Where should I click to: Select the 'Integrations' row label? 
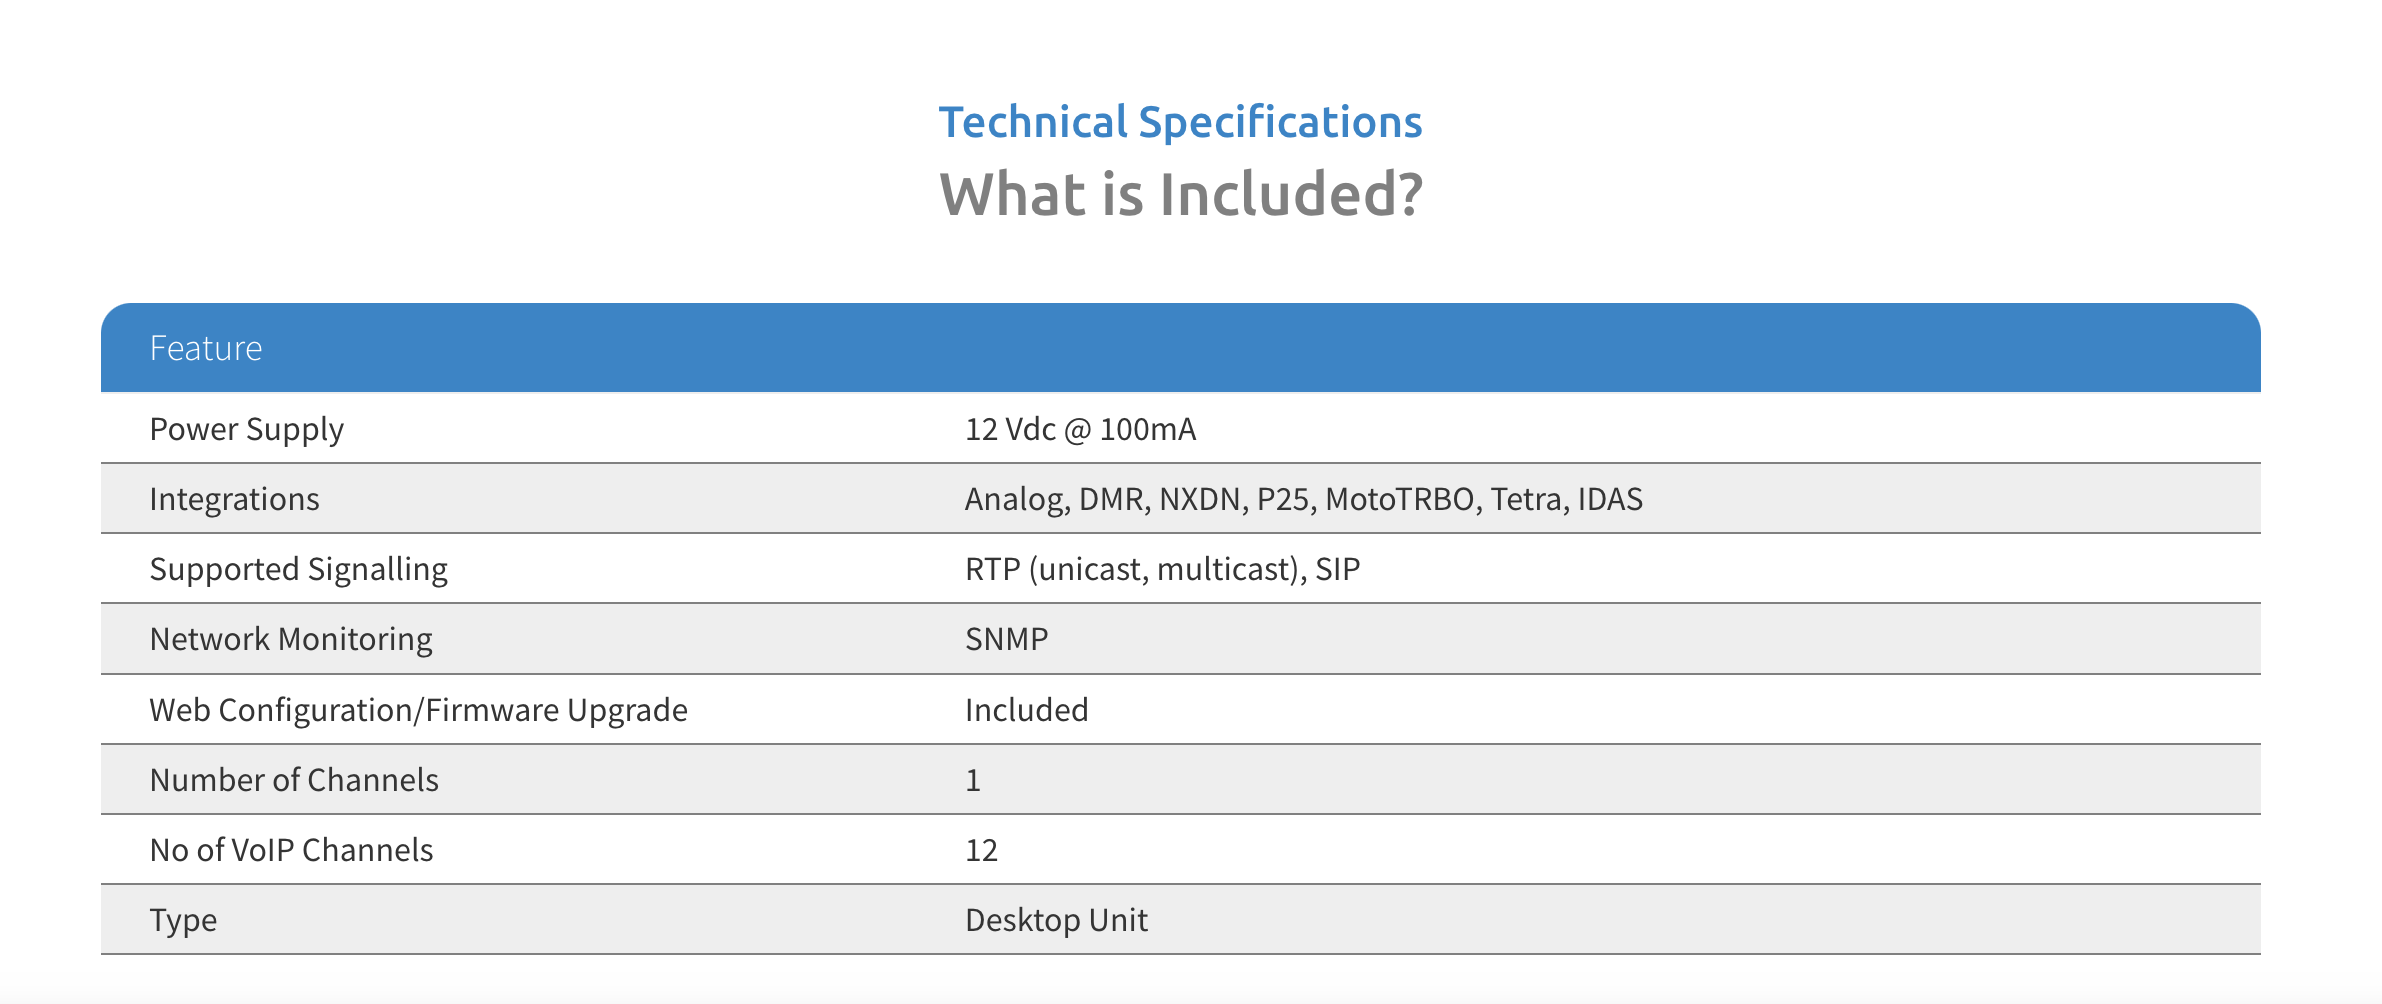234,499
